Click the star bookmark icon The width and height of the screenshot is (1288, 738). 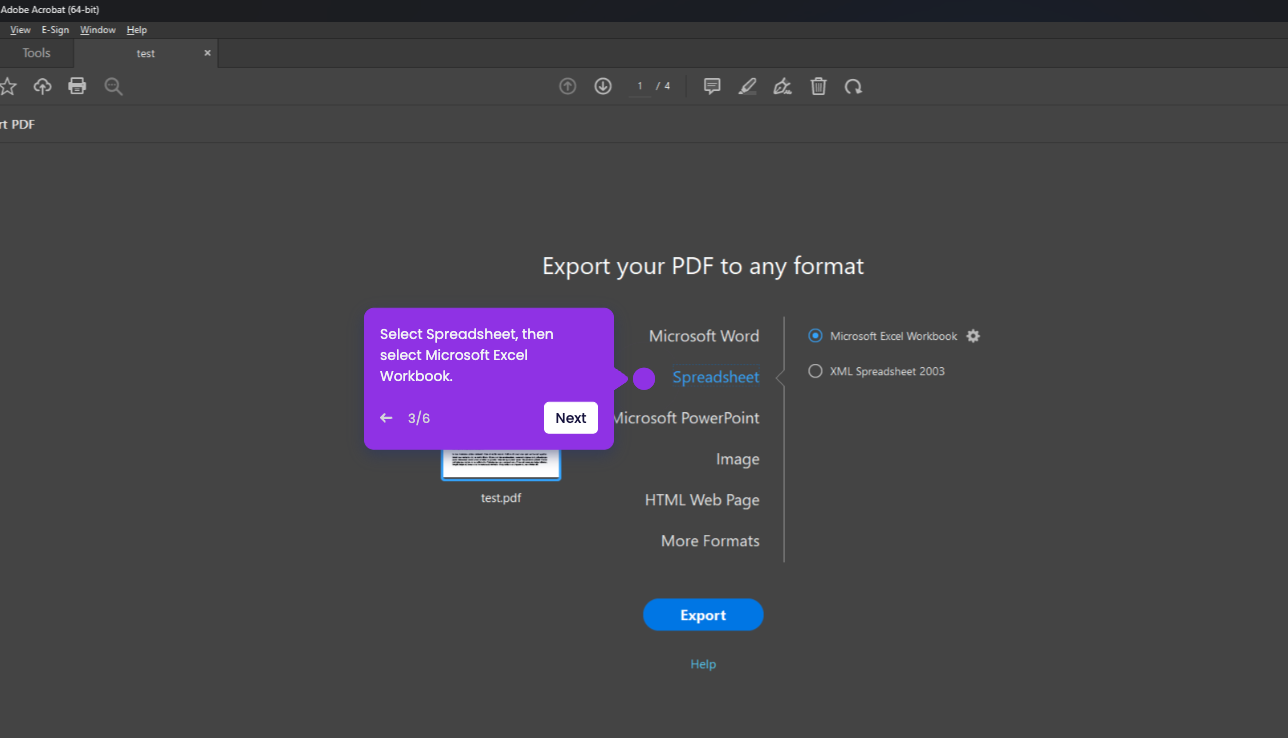click(x=7, y=86)
